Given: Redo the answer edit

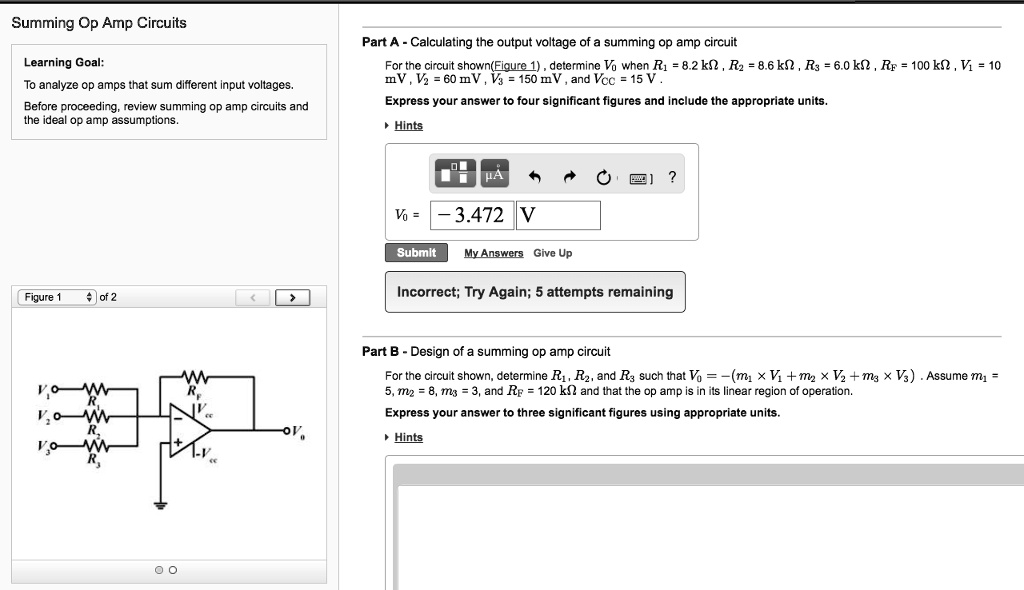Looking at the screenshot, I should tap(568, 172).
